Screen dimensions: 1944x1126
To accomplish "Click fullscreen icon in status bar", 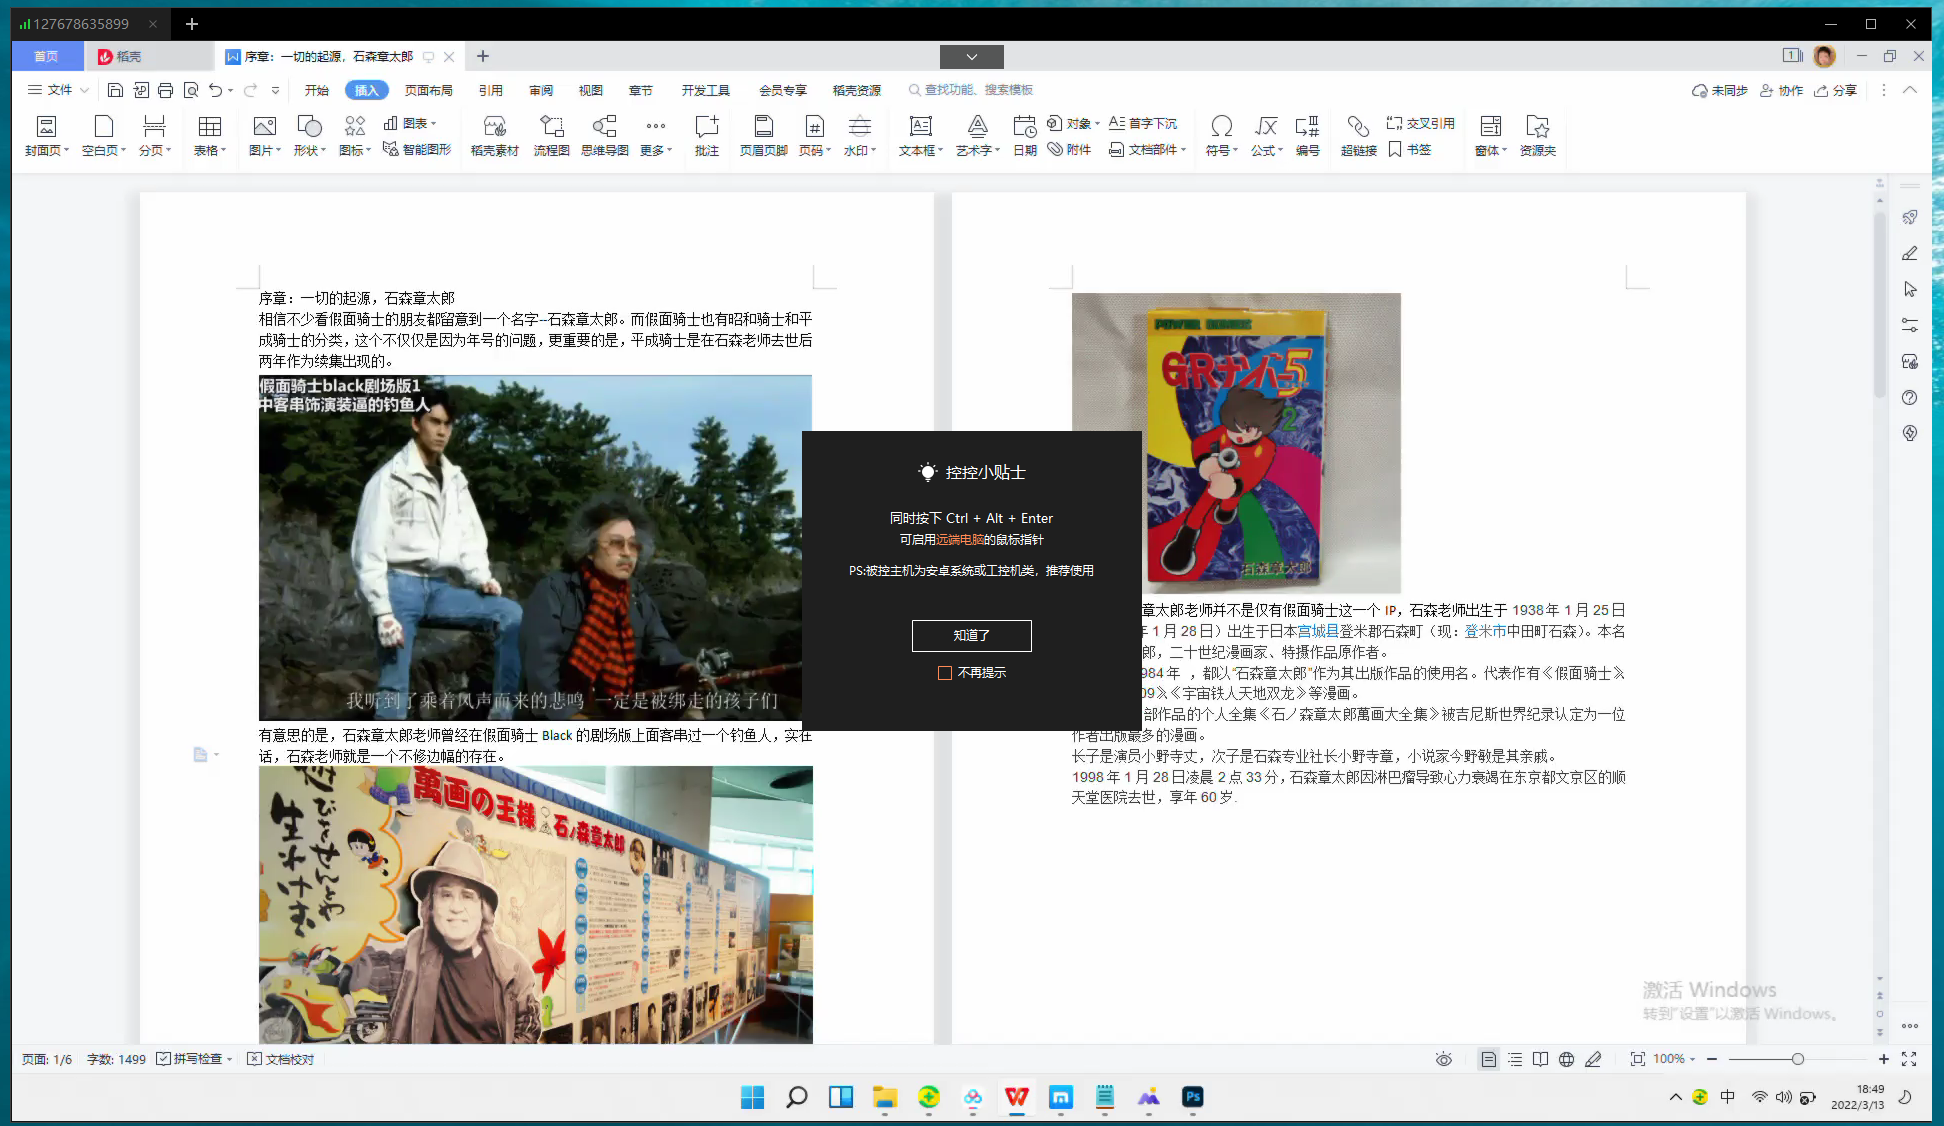I will (x=1909, y=1059).
